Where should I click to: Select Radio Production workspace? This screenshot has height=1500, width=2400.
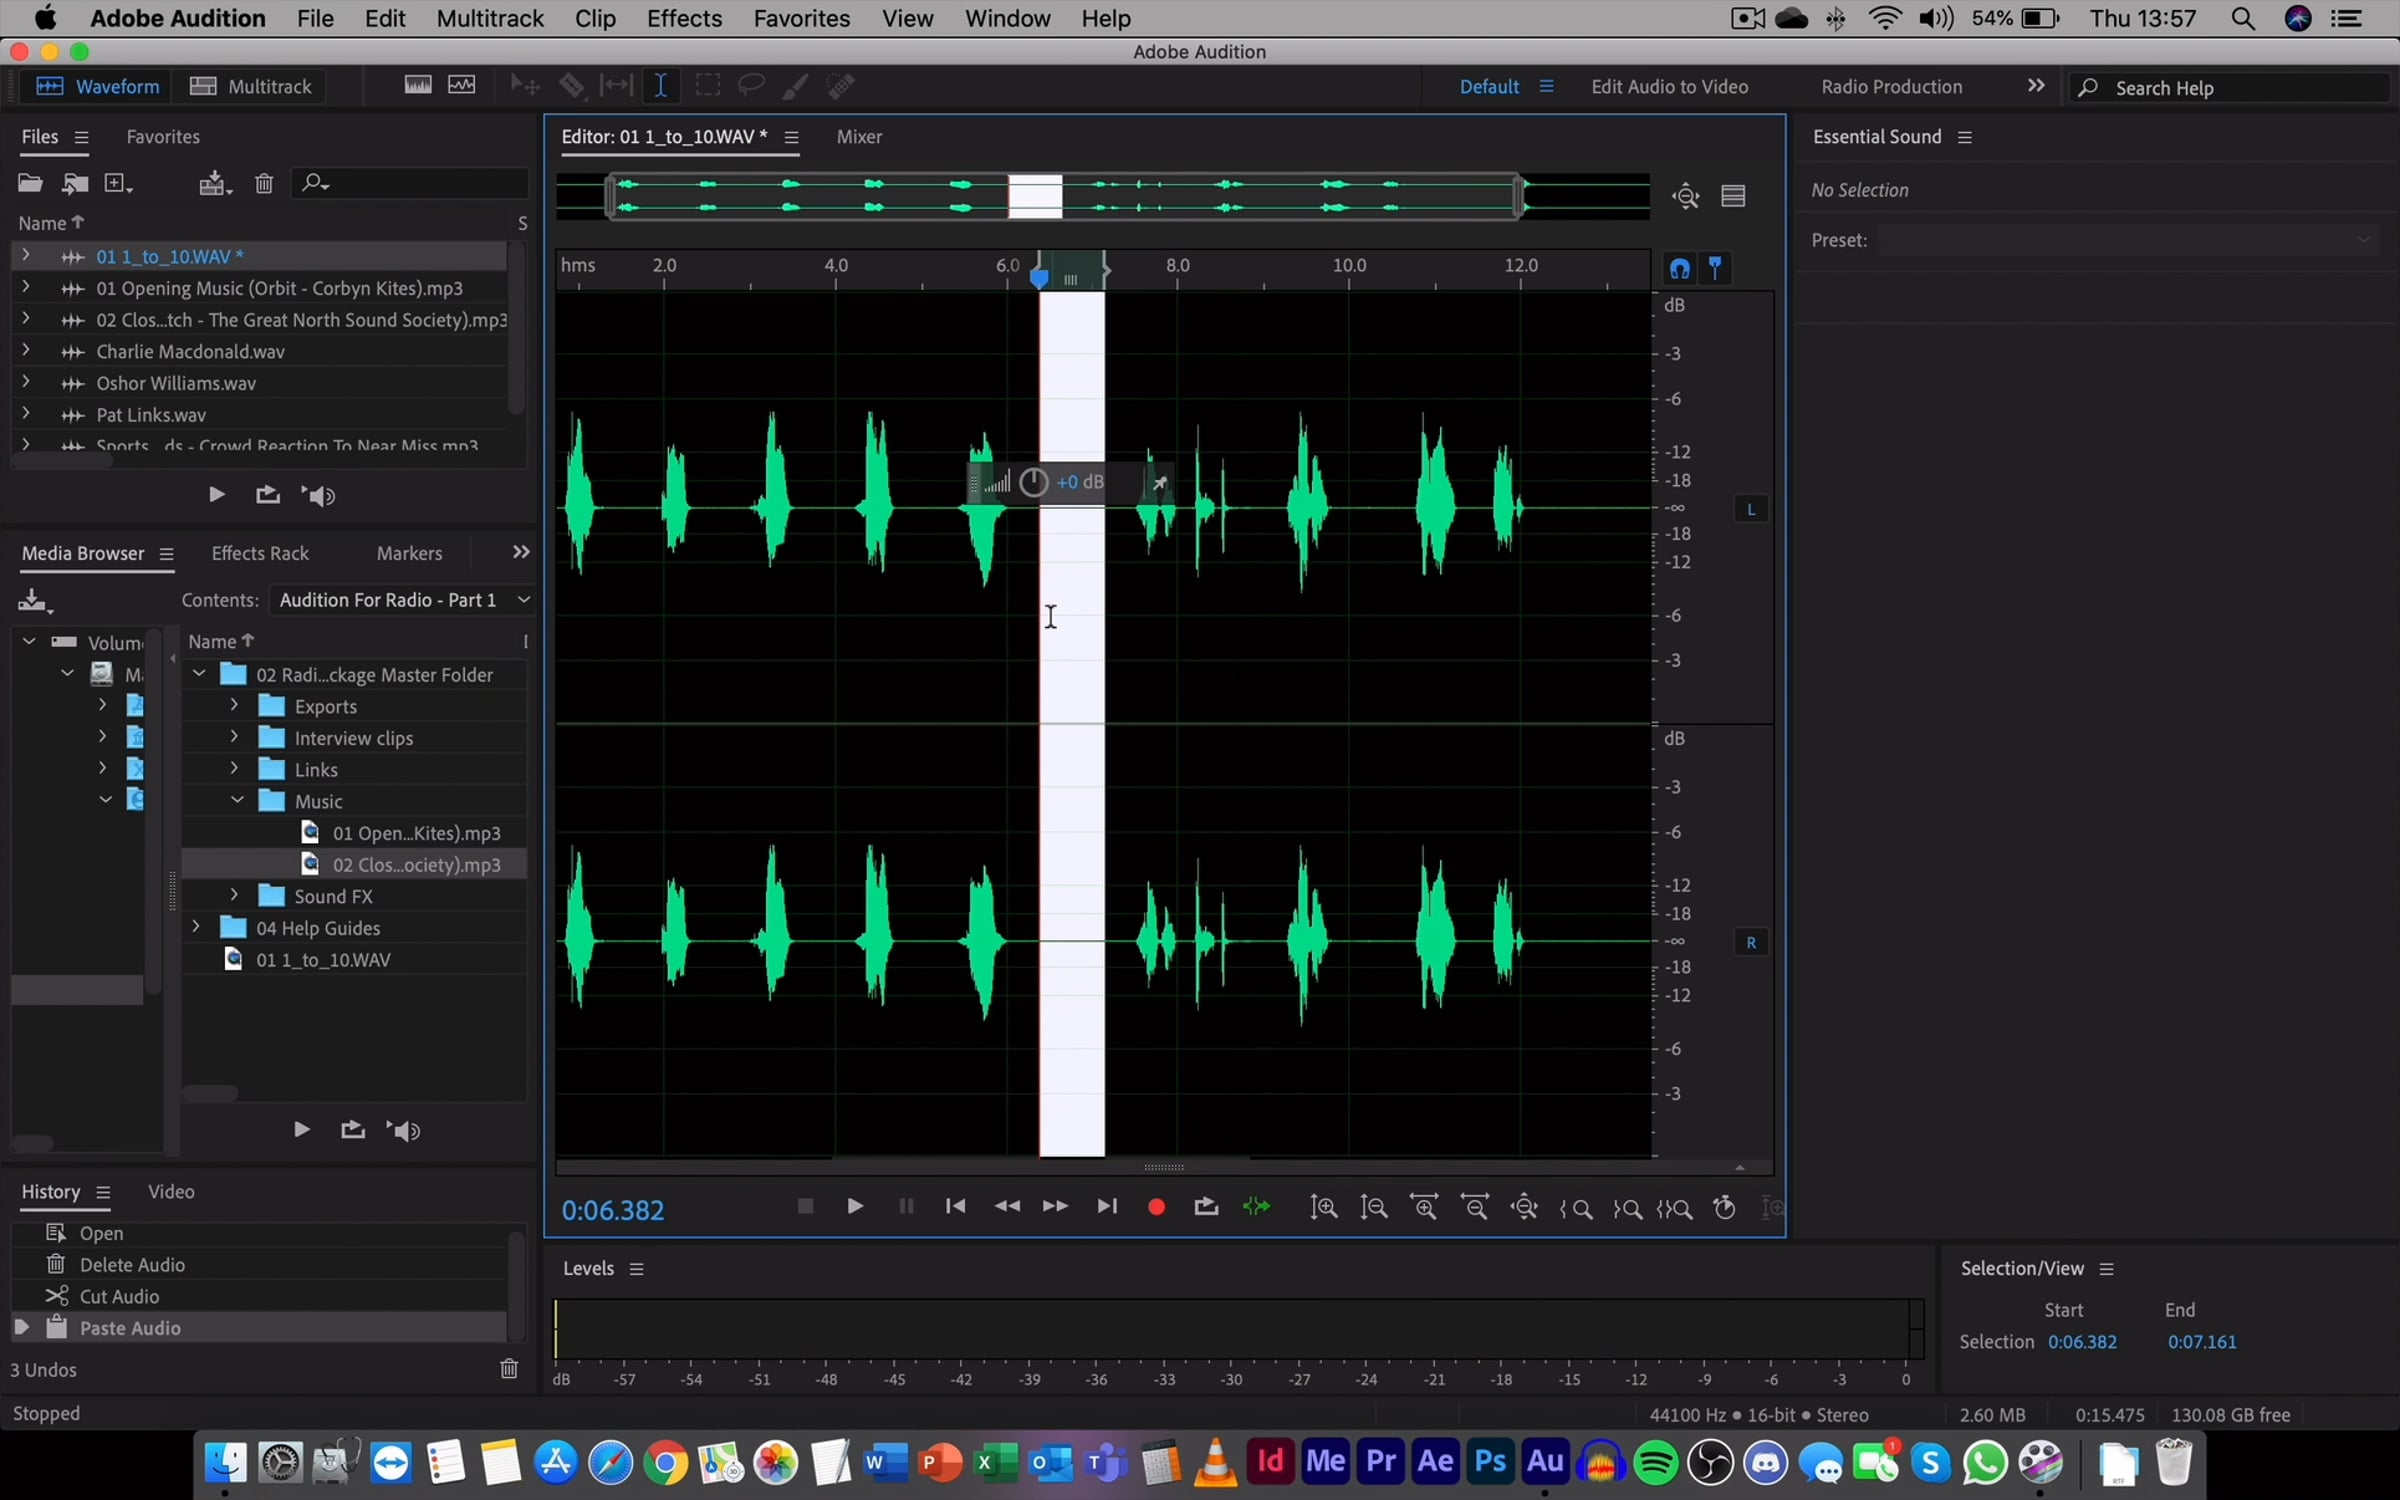pos(1891,87)
